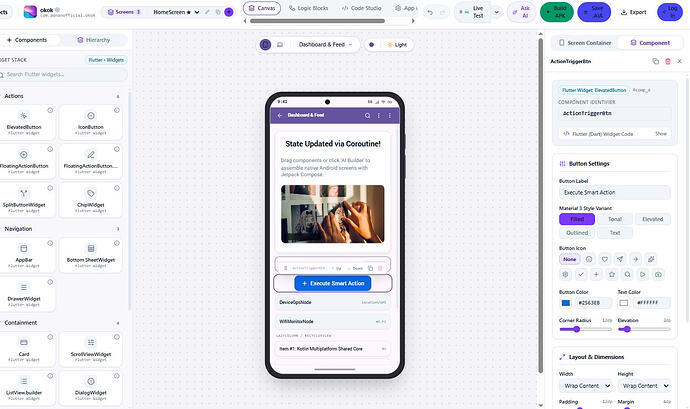Image resolution: width=690 pixels, height=409 pixels.
Task: Click the Build APK button
Action: coord(557,12)
